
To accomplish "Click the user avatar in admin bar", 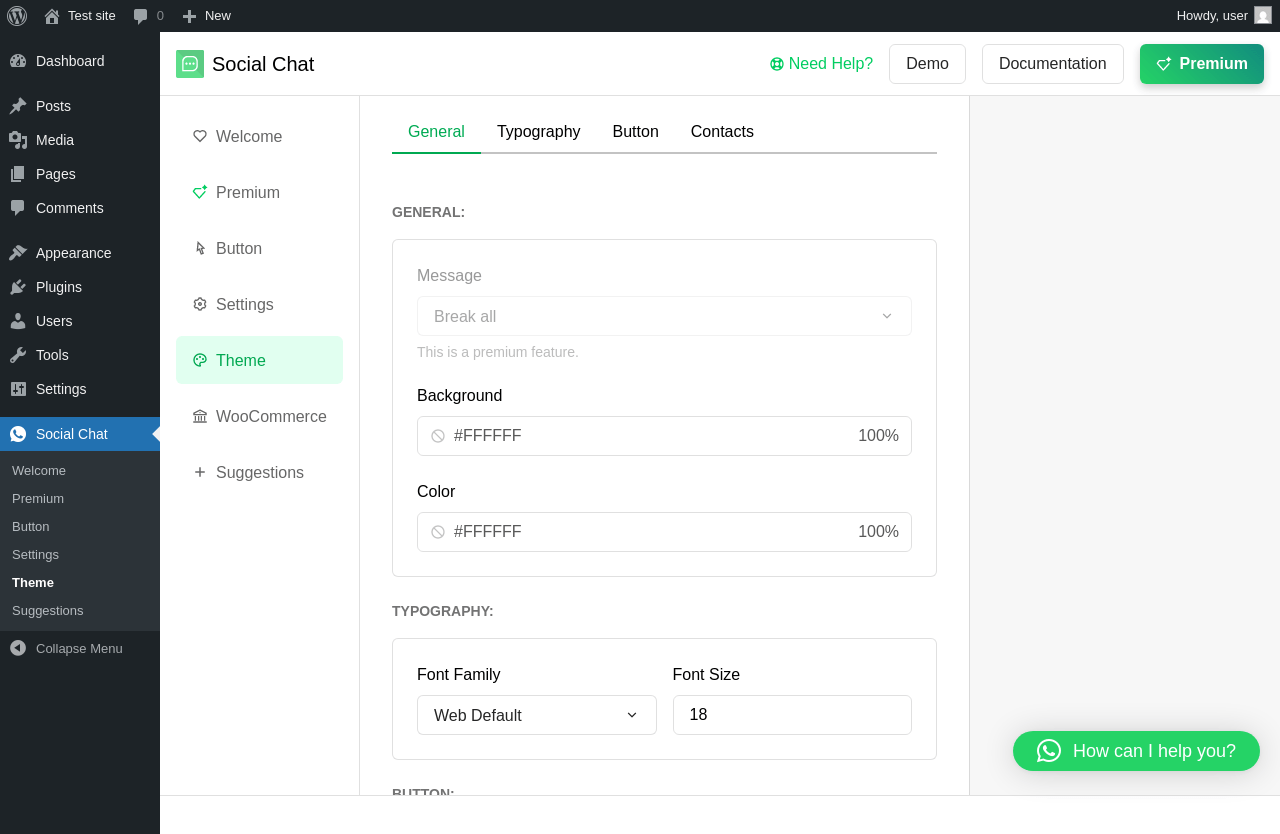I will click(x=1263, y=15).
